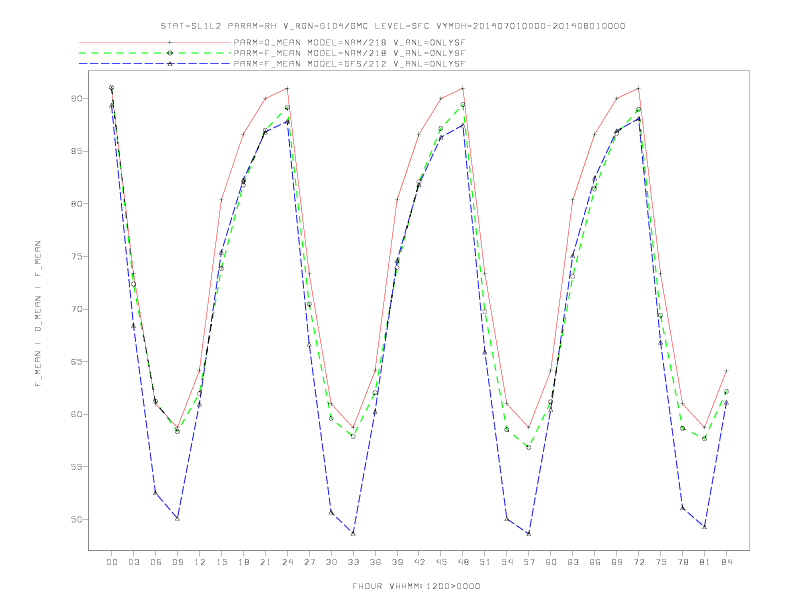The image size is (792, 612).
Task: Click forecast hour tick 42
Action: point(419,562)
